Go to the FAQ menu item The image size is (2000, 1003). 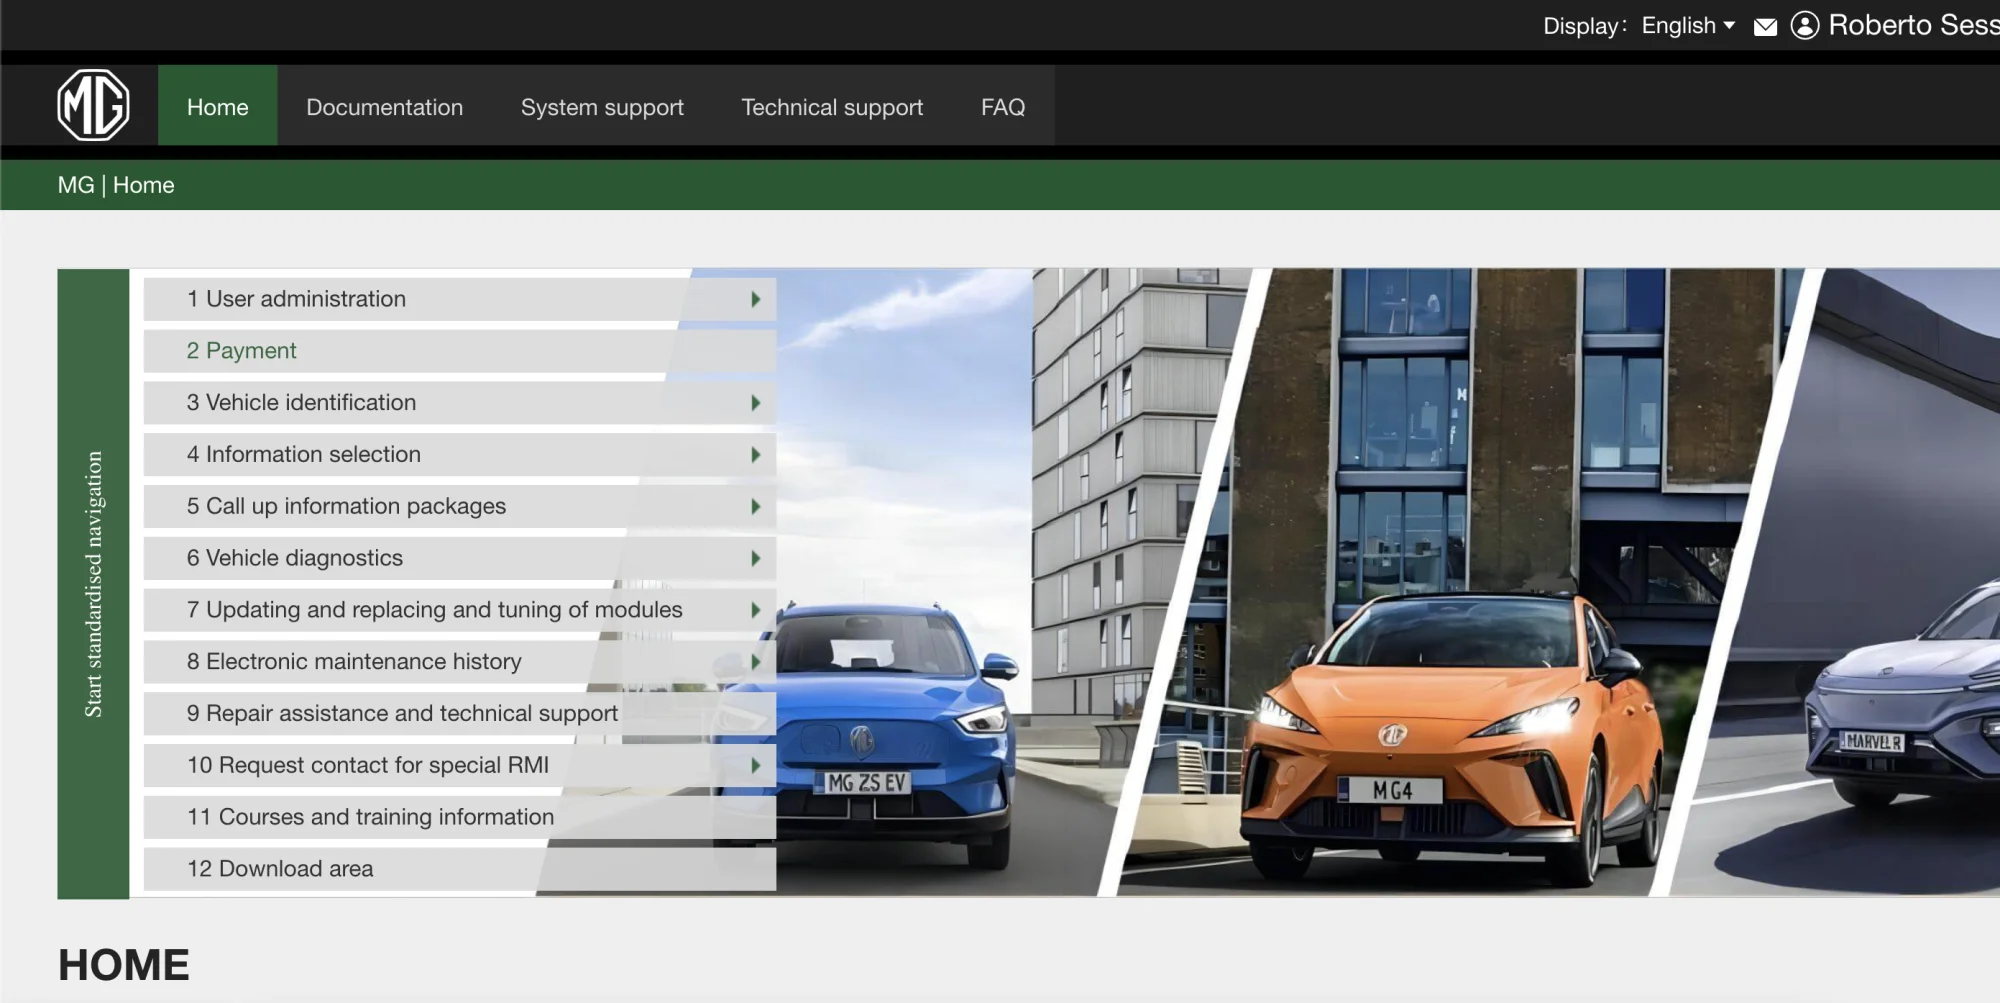tap(1003, 106)
